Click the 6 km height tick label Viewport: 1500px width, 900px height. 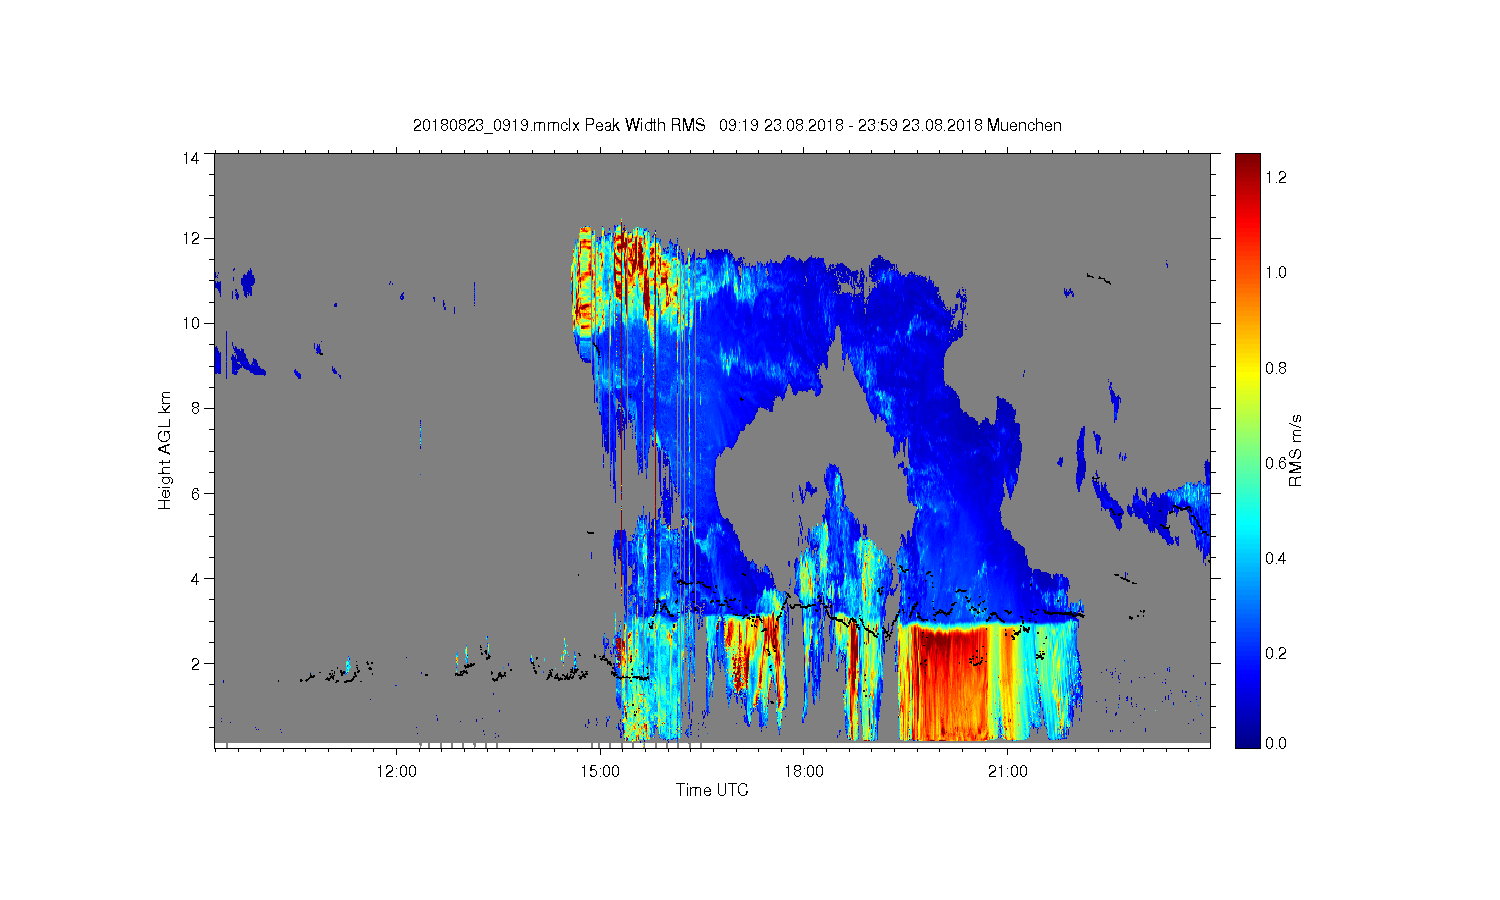(x=195, y=493)
